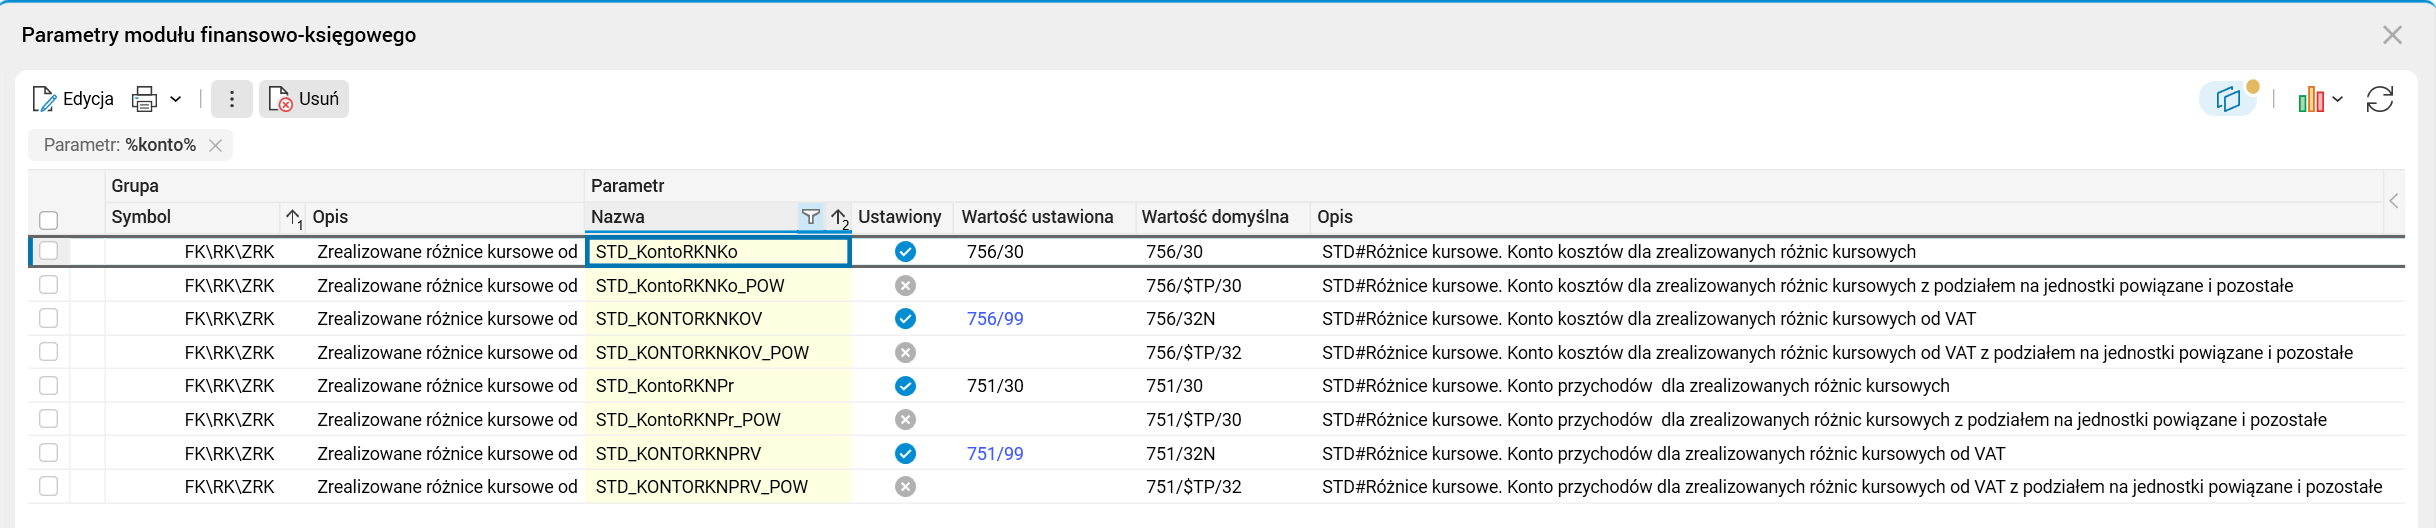Remove the Parametr %konto% filter chip
This screenshot has height=528, width=2436.
[215, 145]
